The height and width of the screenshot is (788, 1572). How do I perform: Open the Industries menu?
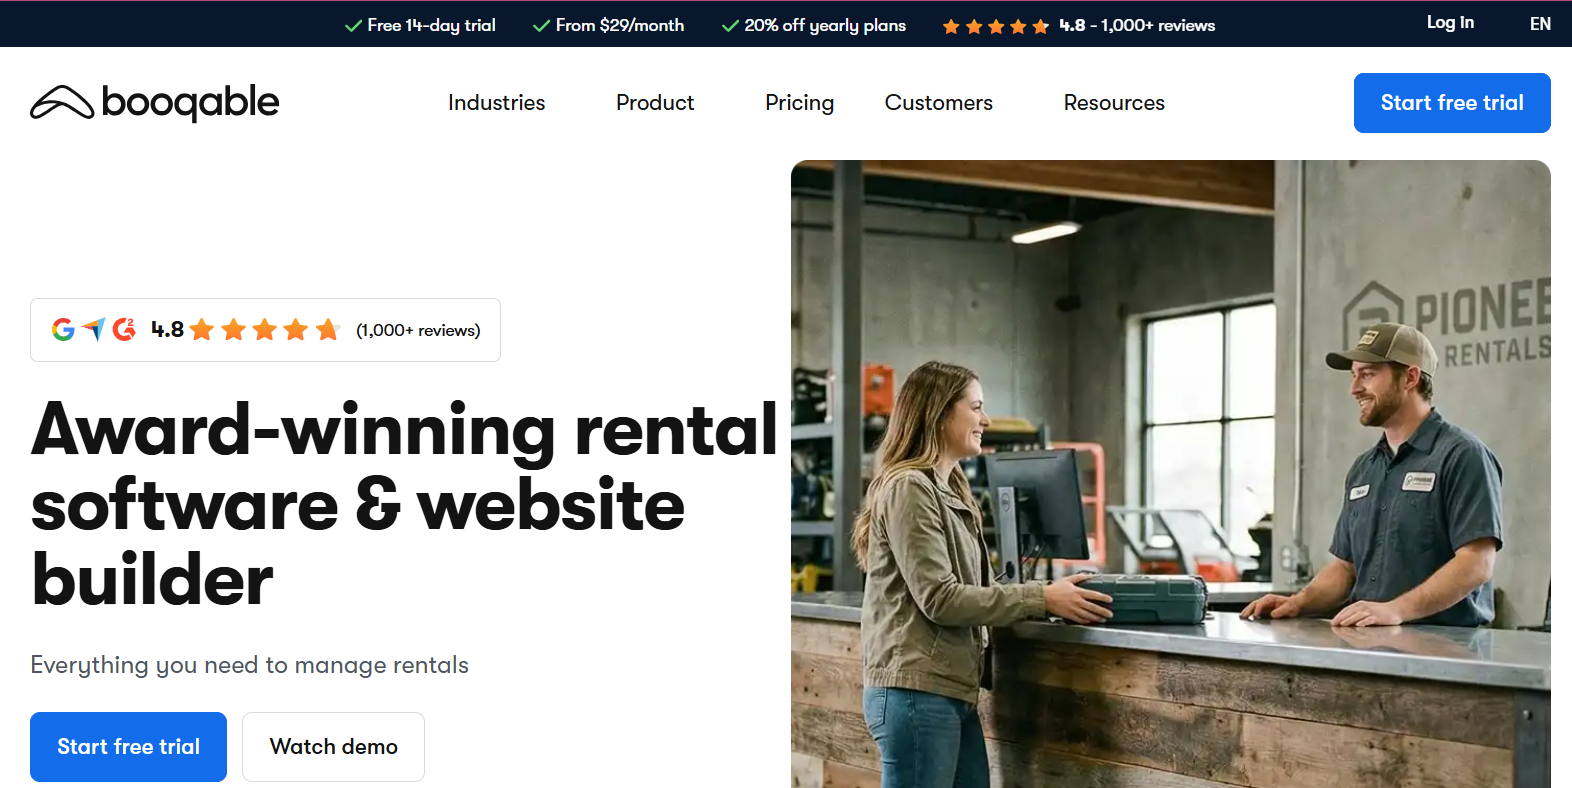[496, 103]
